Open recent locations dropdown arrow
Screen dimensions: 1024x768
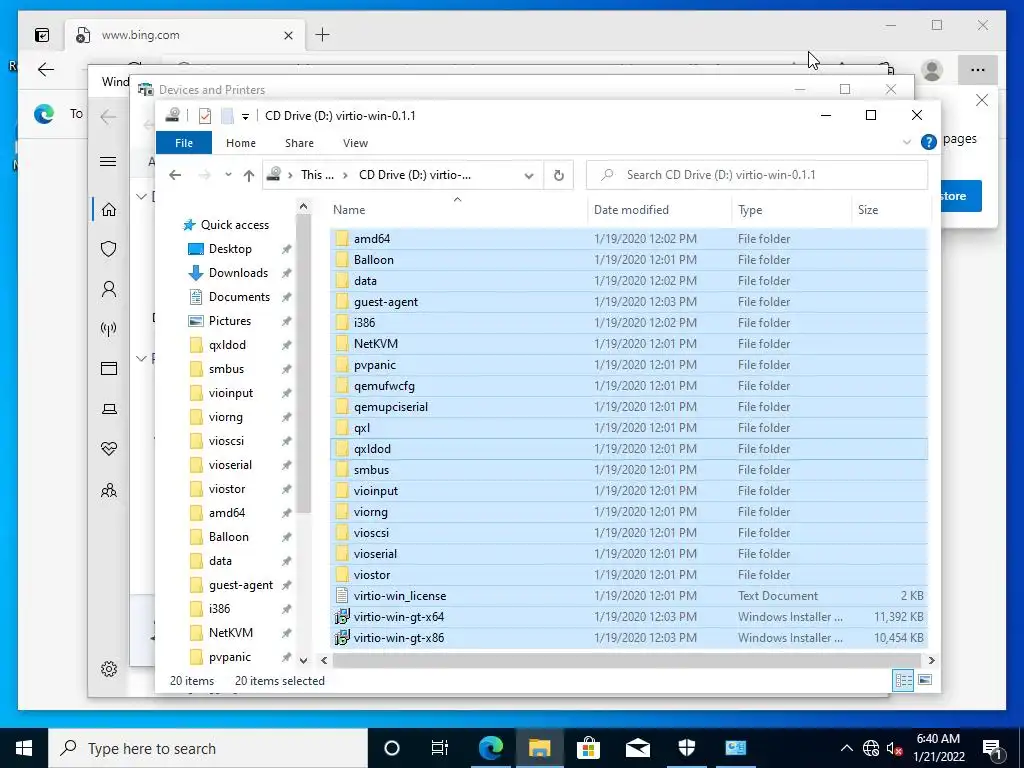(228, 175)
